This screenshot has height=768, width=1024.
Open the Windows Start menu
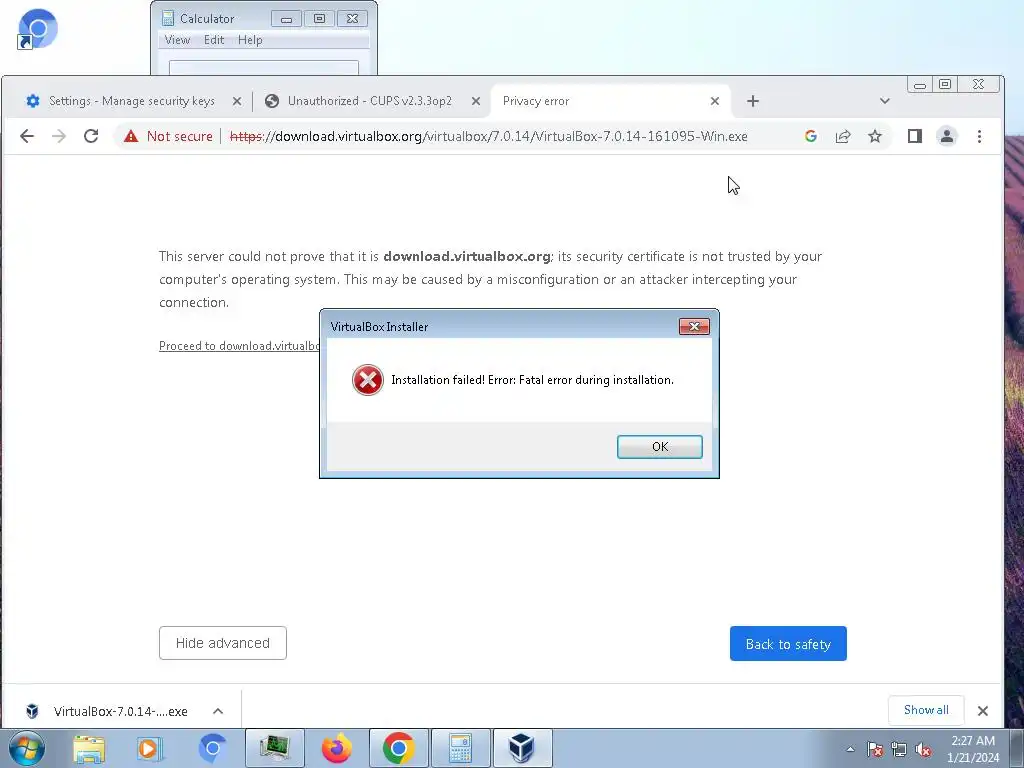(x=26, y=748)
